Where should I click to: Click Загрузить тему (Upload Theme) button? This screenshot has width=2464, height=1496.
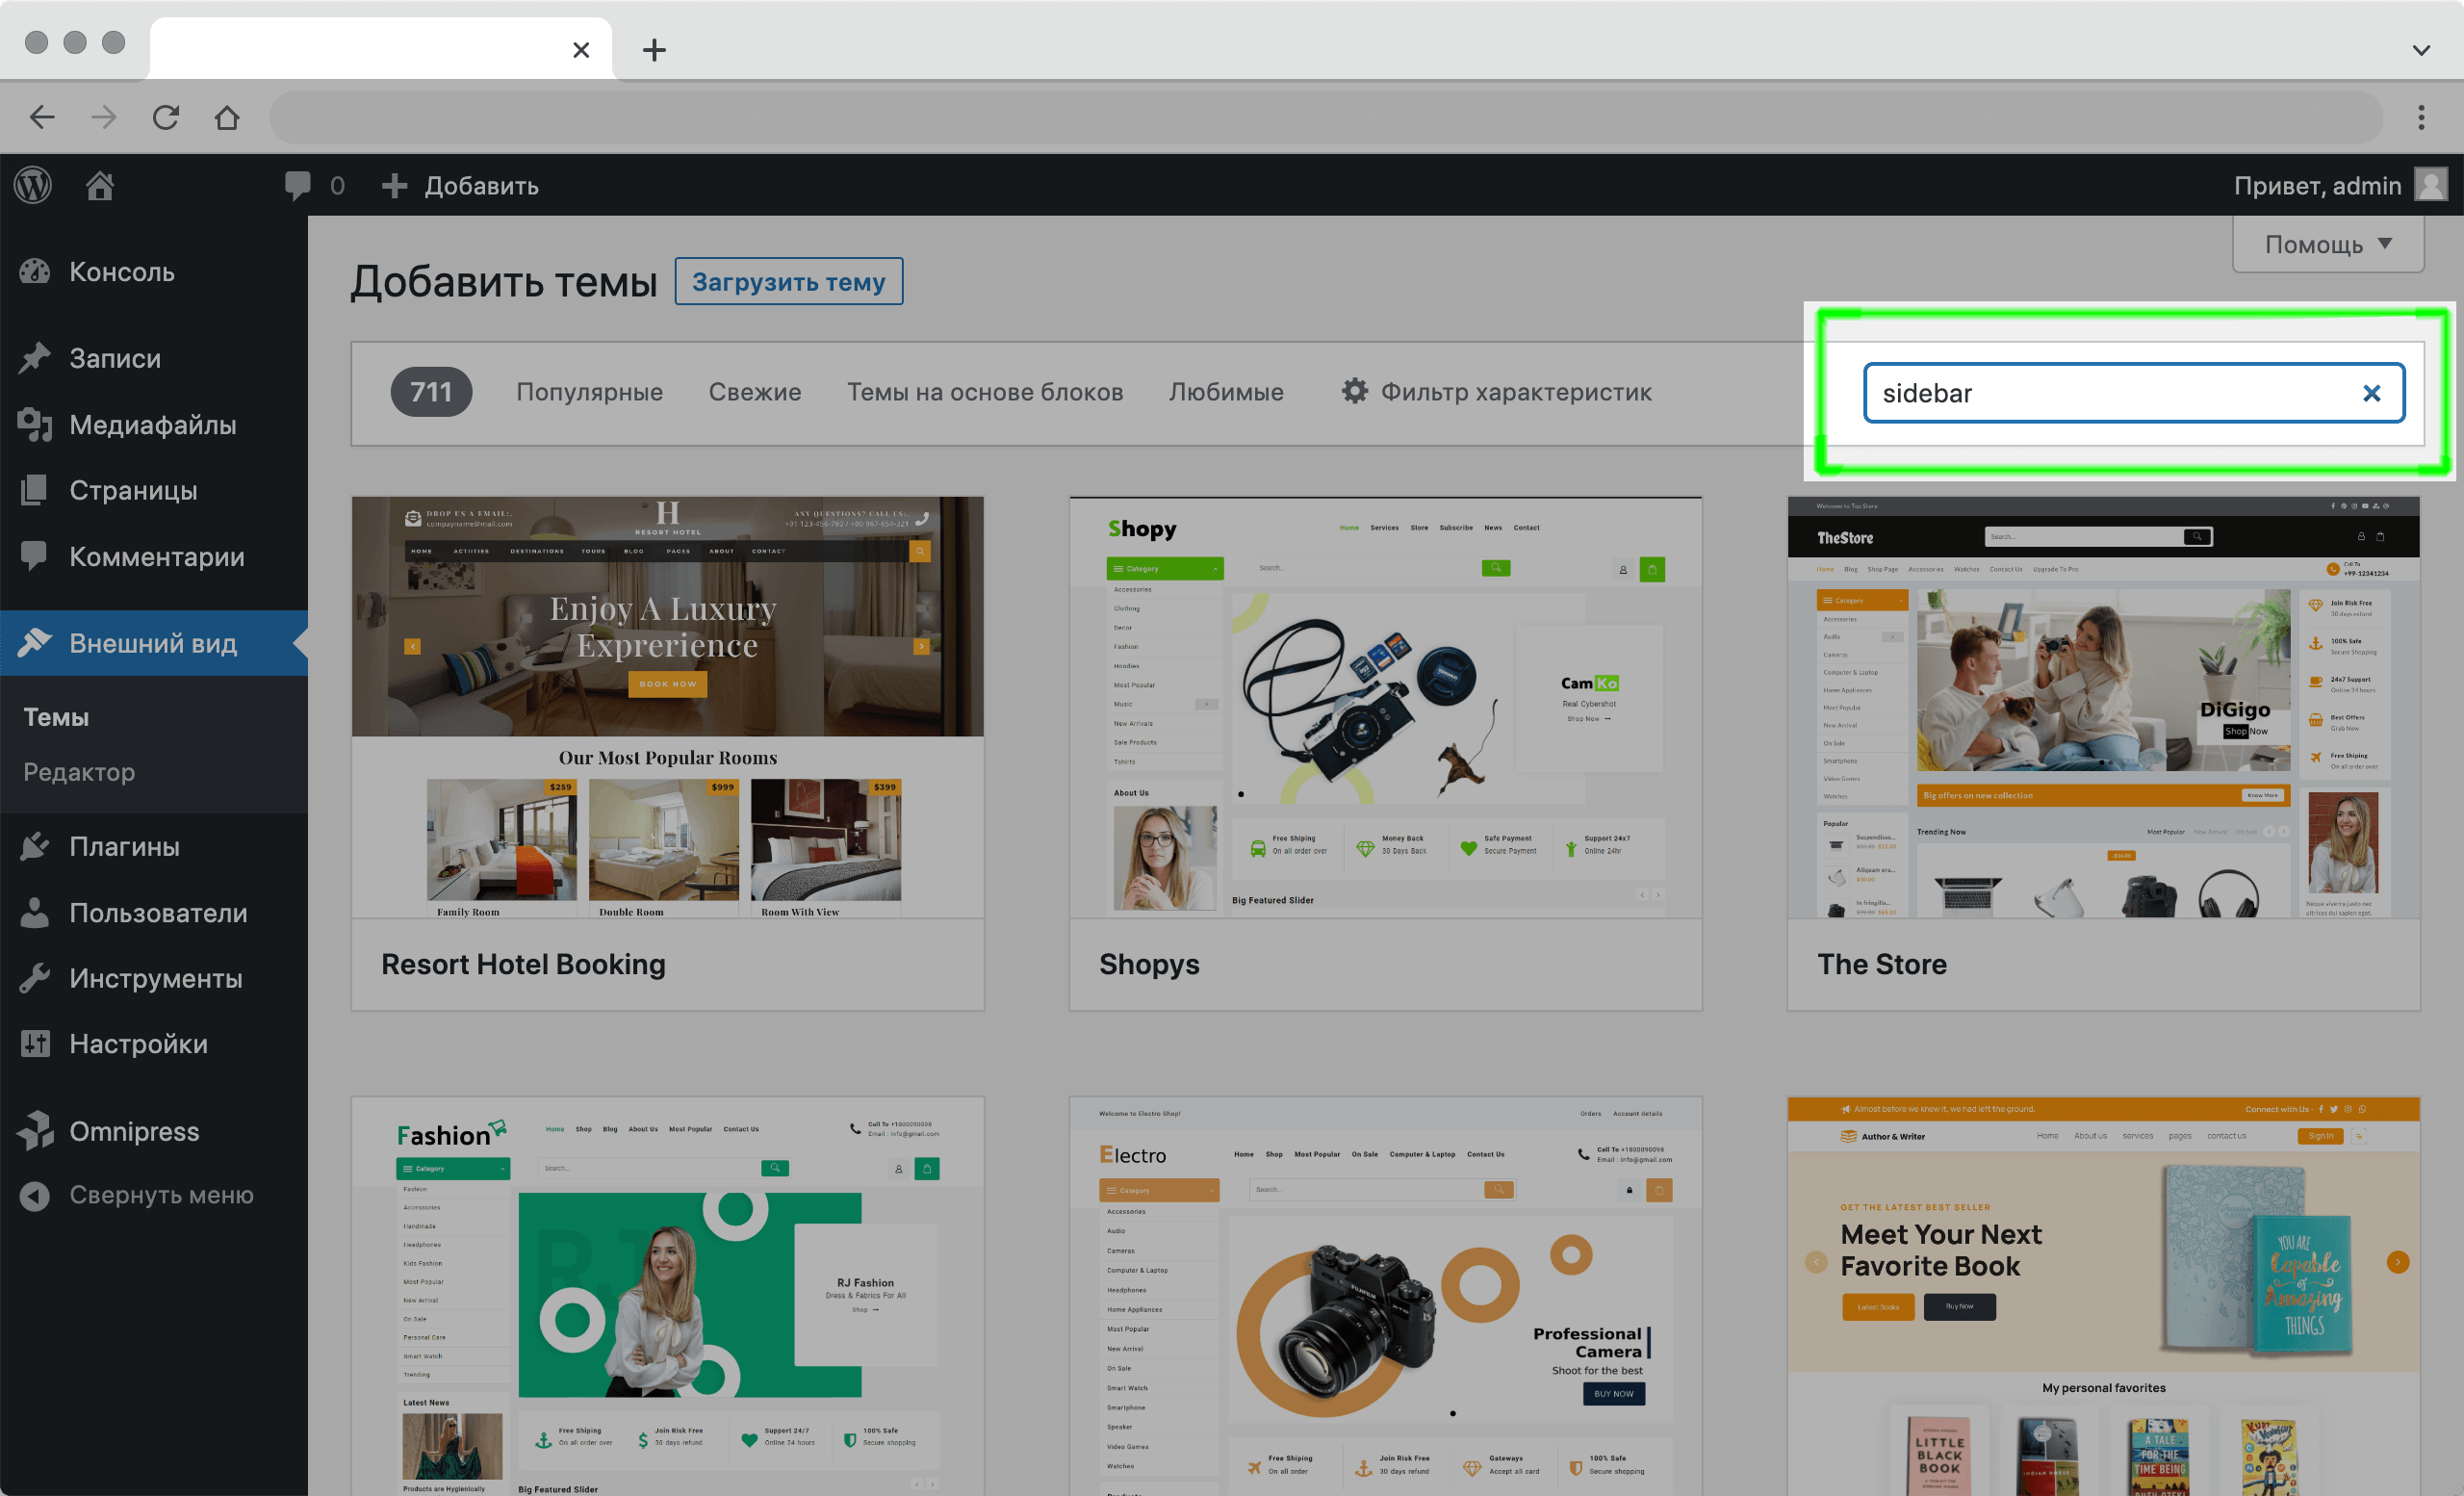788,280
